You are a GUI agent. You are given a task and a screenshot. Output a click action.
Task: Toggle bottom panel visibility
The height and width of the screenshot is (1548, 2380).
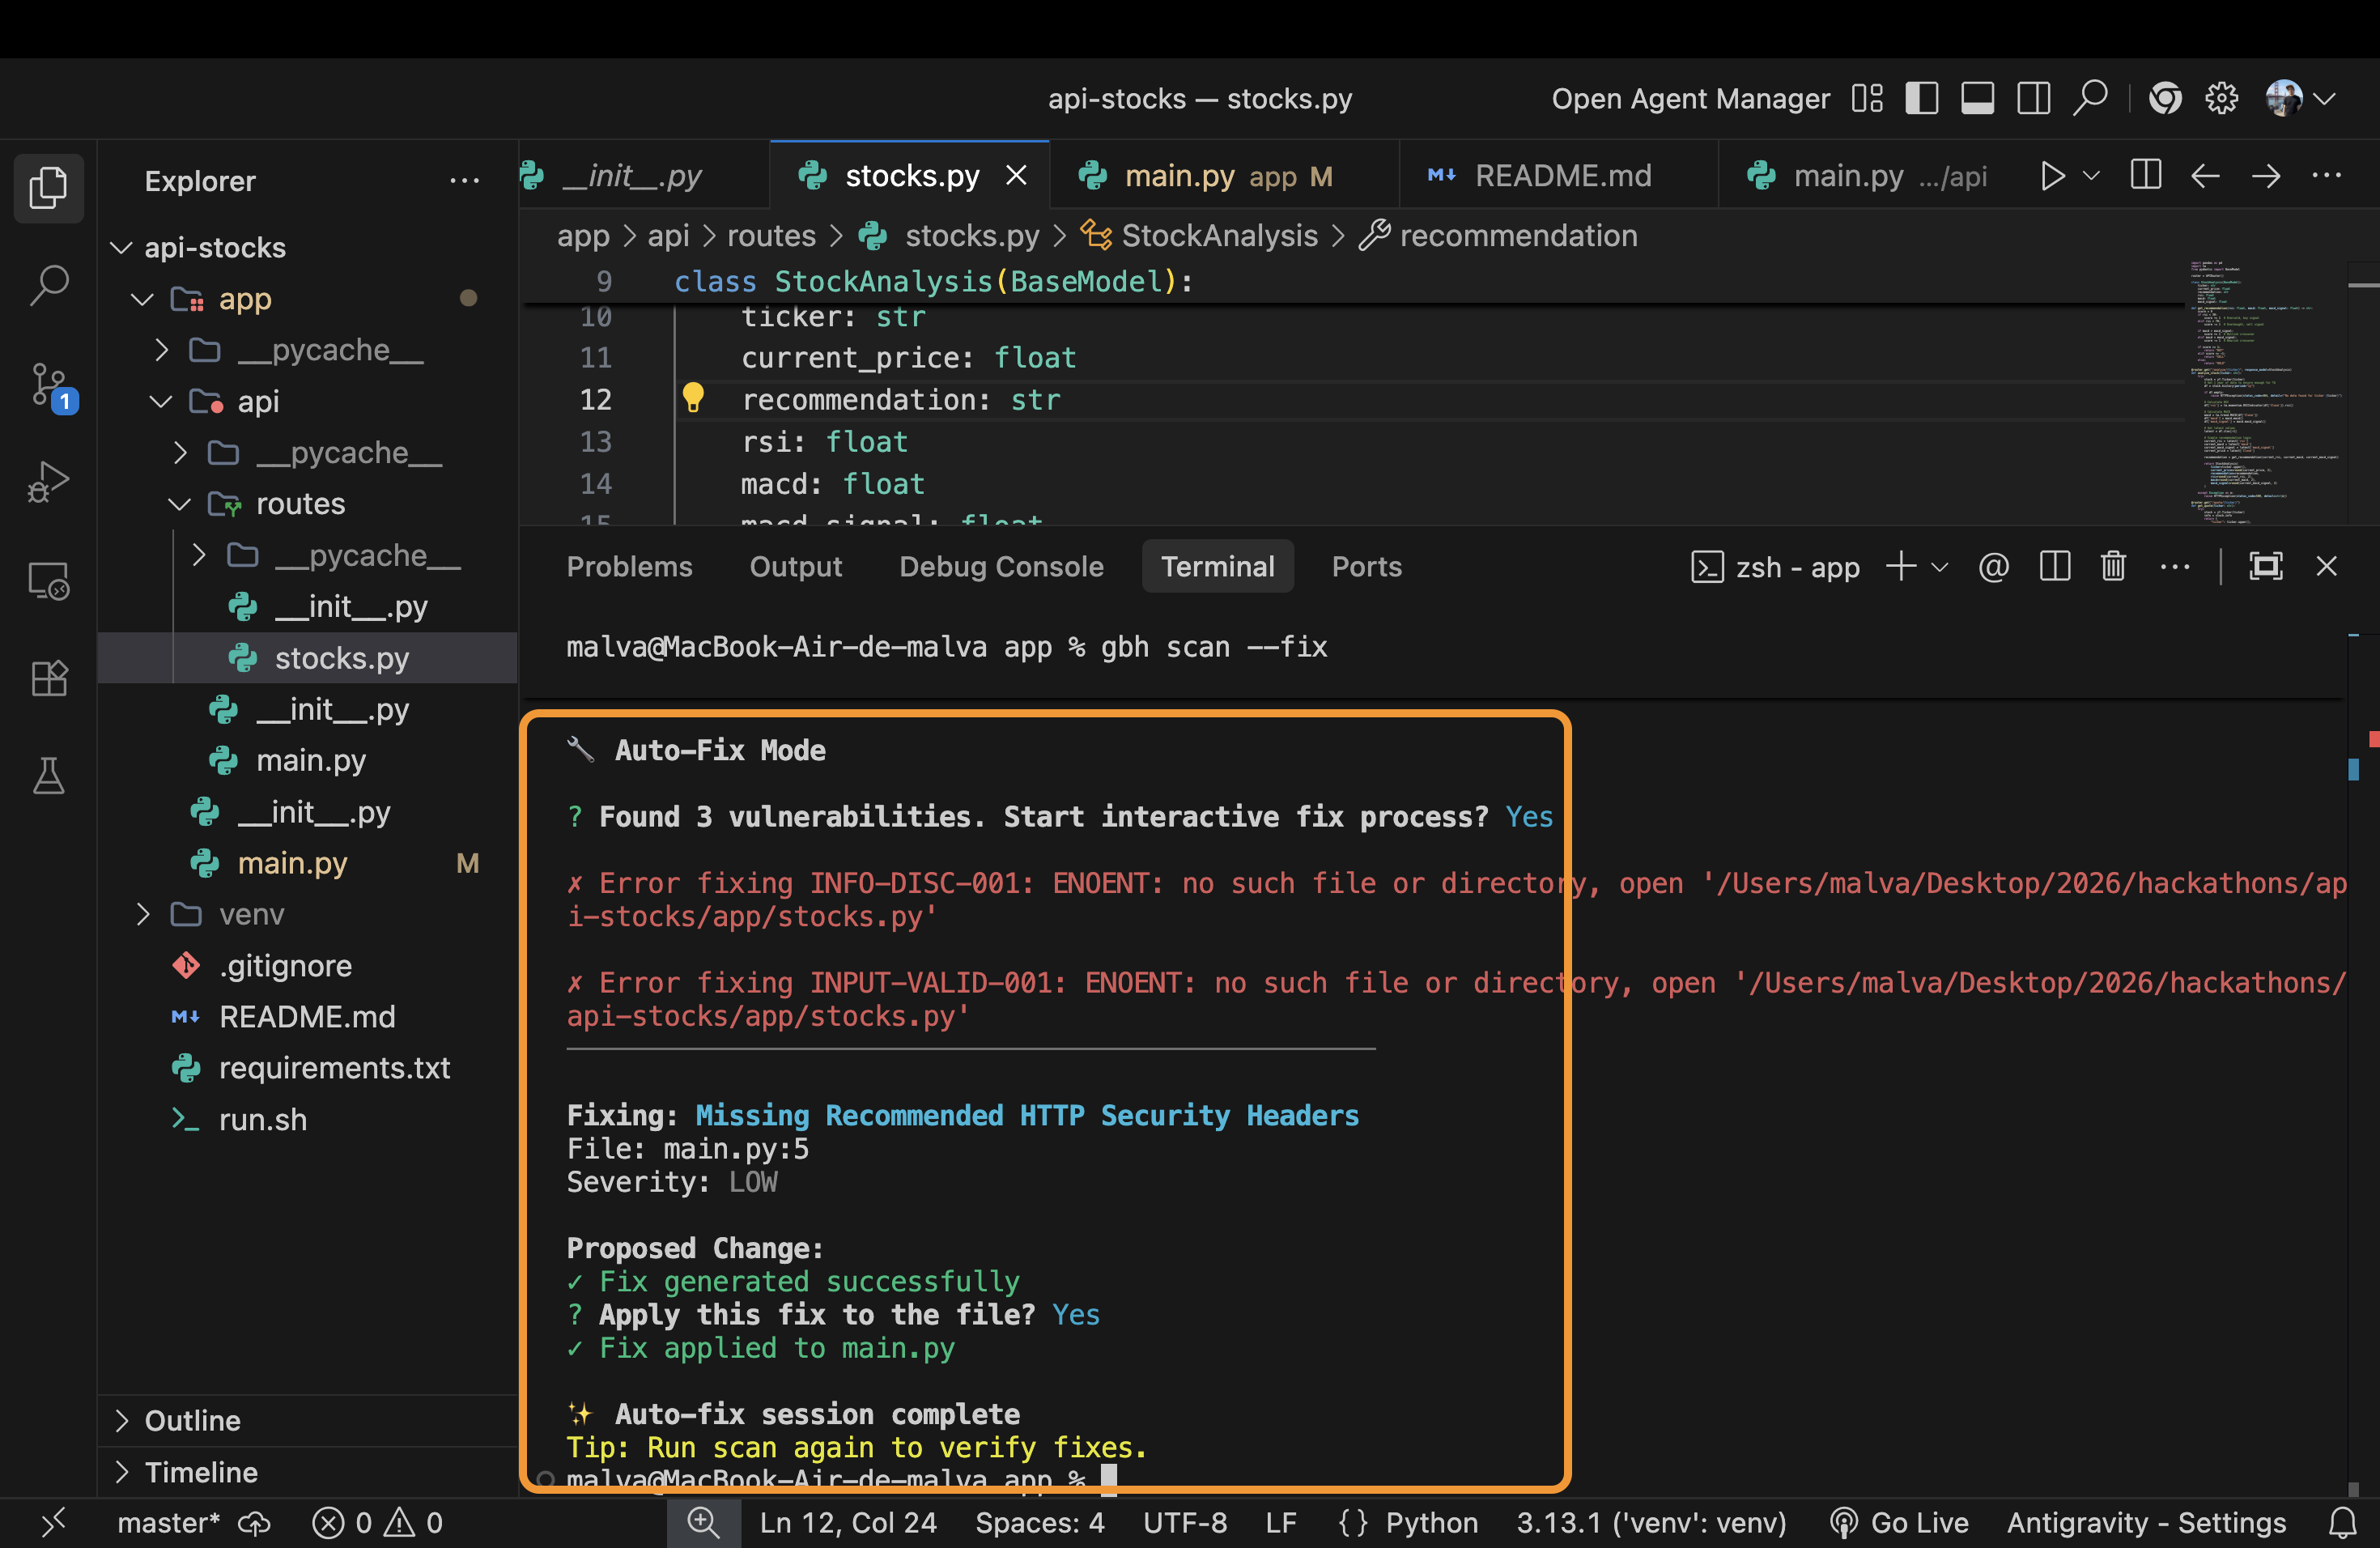click(1977, 98)
